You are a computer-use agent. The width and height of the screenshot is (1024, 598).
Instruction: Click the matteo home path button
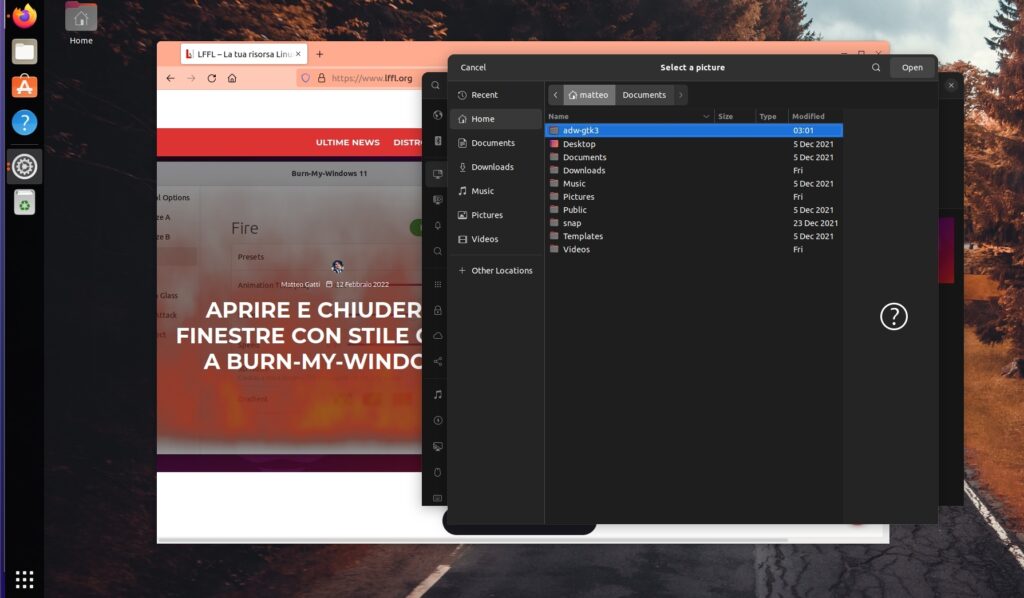pos(588,95)
